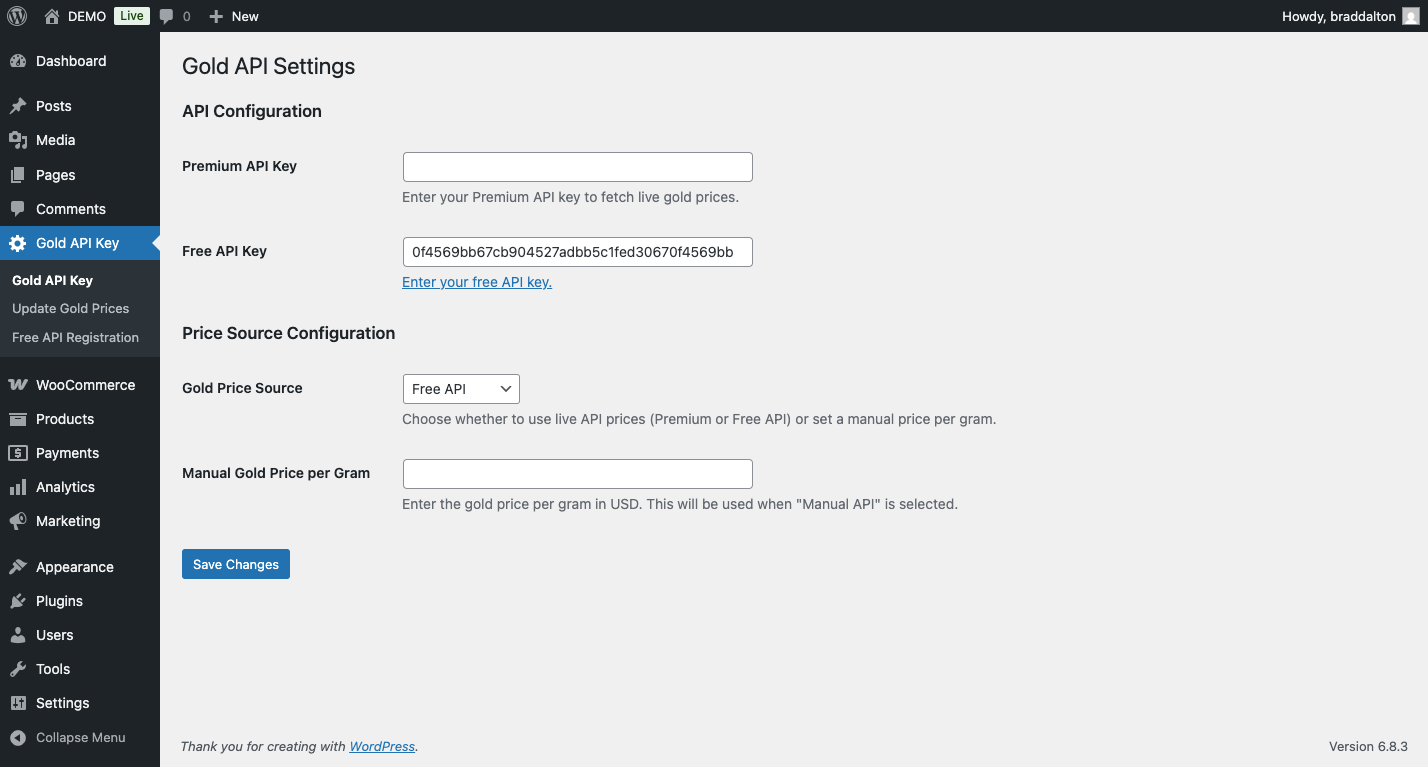Open the Gold Price Source dropdown

point(461,389)
